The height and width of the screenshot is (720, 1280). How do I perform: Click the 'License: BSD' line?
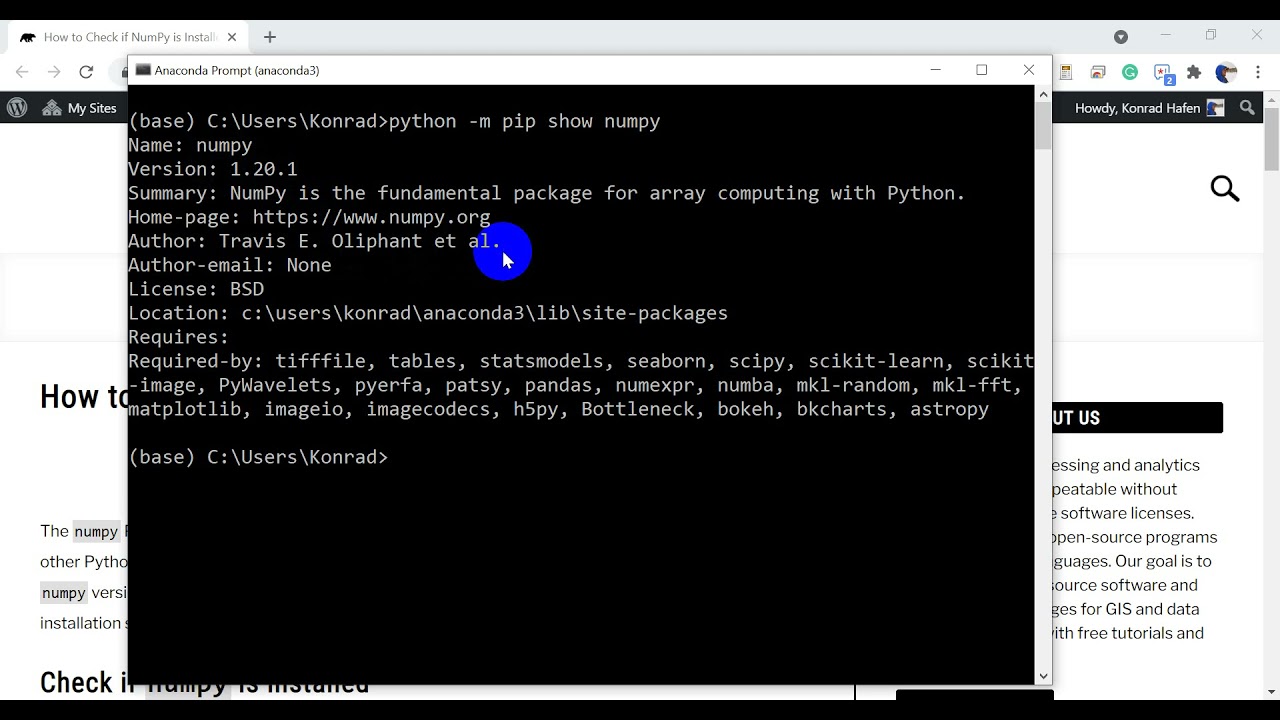[x=196, y=289]
